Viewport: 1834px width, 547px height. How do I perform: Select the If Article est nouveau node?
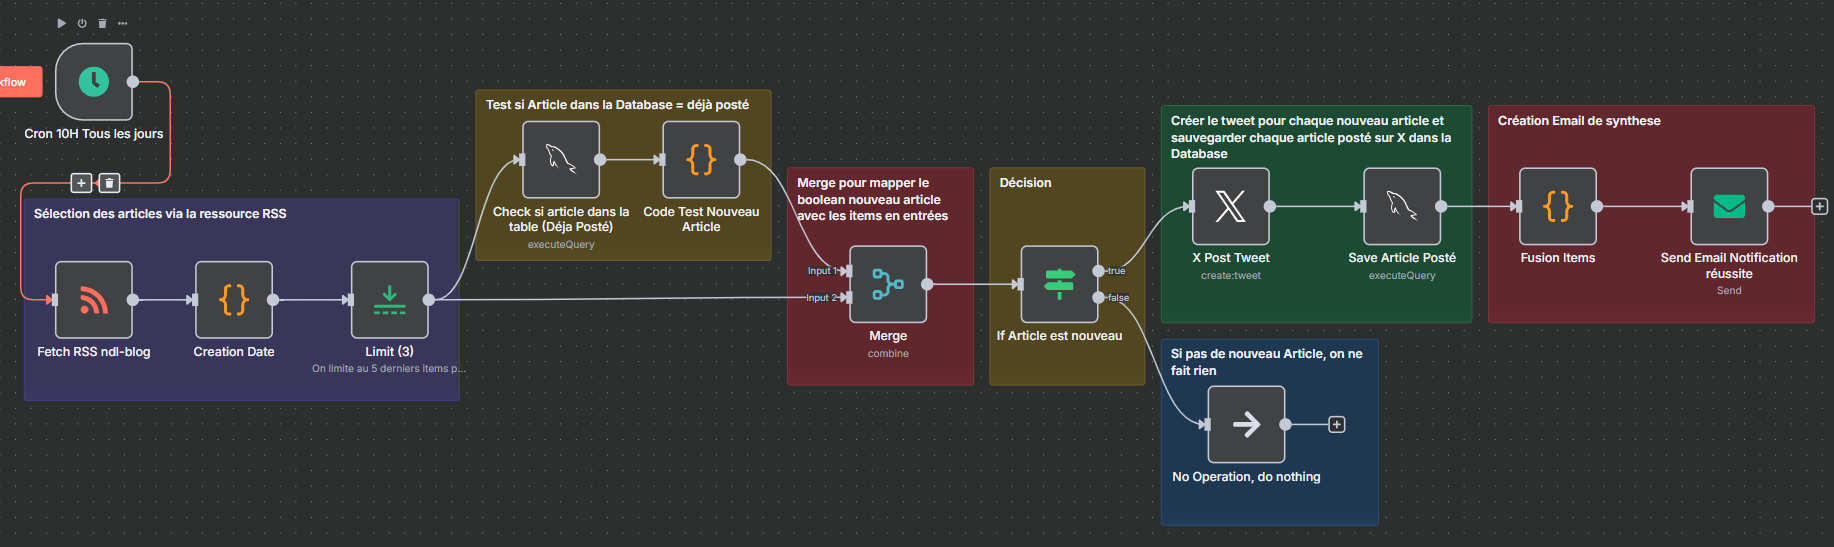1059,284
